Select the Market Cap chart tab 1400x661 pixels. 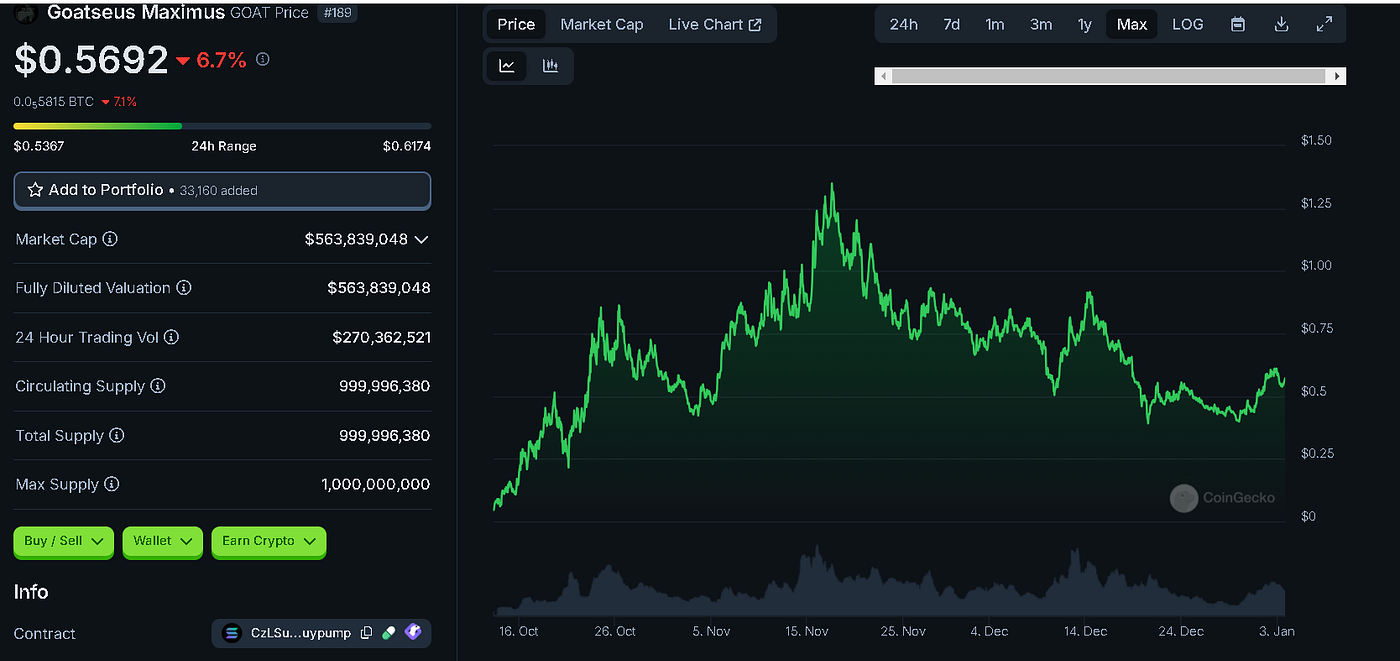[602, 24]
